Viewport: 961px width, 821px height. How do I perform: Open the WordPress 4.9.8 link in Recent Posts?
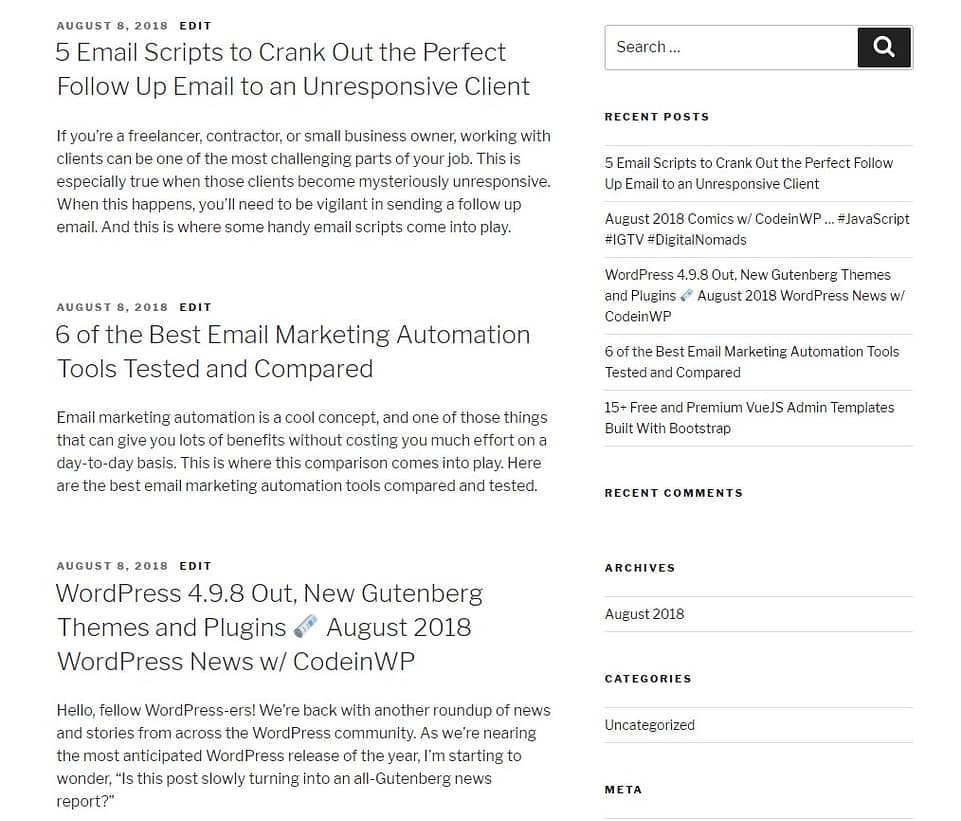click(753, 295)
